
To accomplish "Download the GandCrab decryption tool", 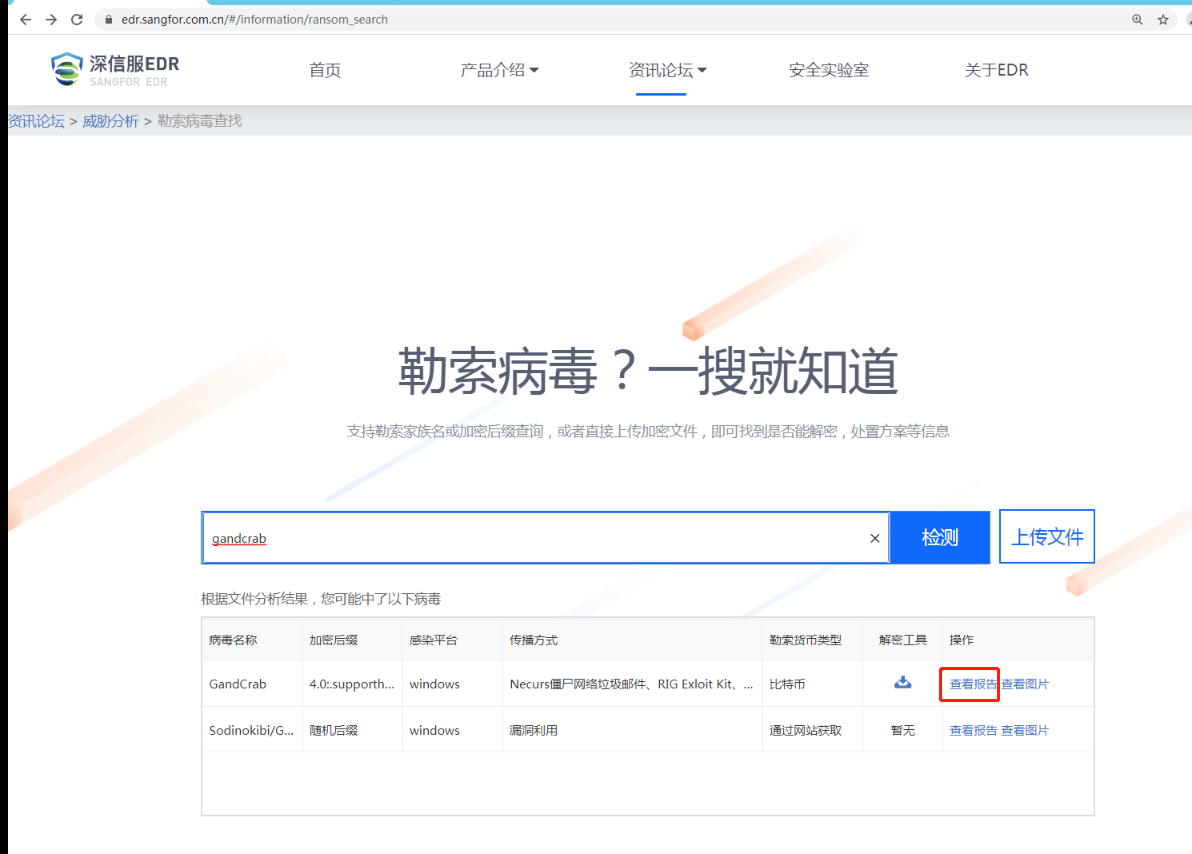I will [902, 683].
